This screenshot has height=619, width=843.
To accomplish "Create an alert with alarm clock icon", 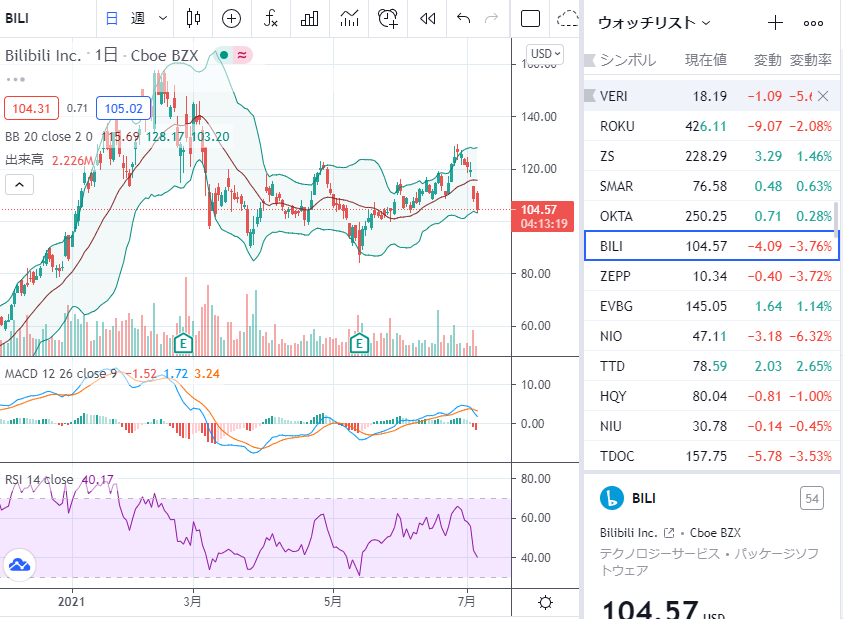I will click(x=388, y=19).
